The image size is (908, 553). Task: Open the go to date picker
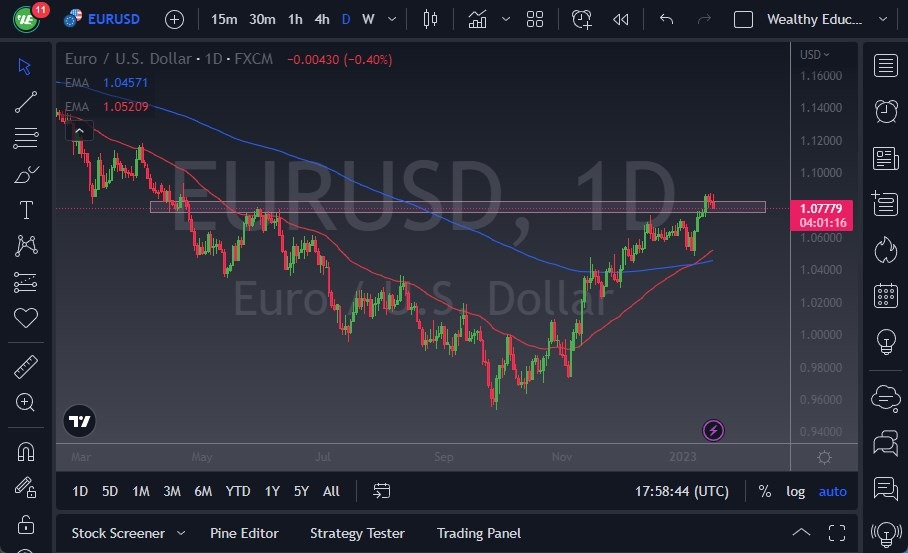(x=382, y=491)
